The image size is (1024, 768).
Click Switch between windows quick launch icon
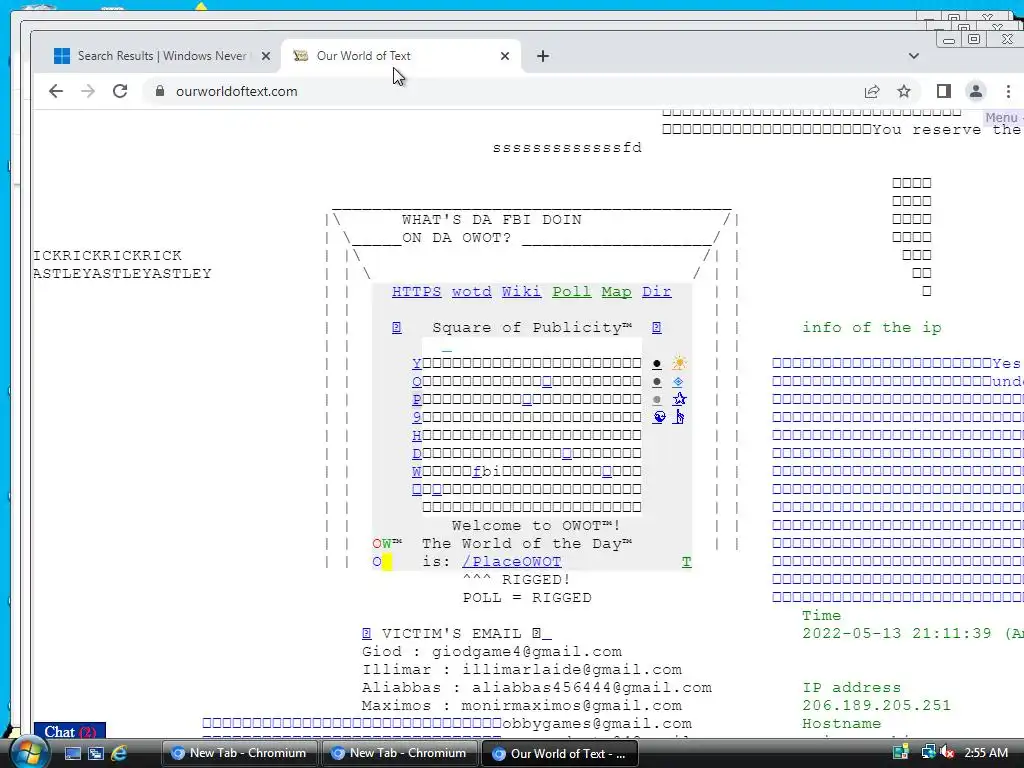pos(96,753)
